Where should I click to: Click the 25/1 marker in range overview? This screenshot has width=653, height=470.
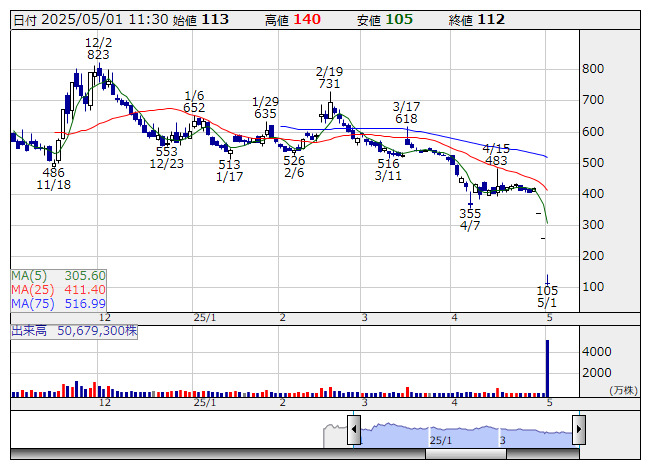(441, 440)
